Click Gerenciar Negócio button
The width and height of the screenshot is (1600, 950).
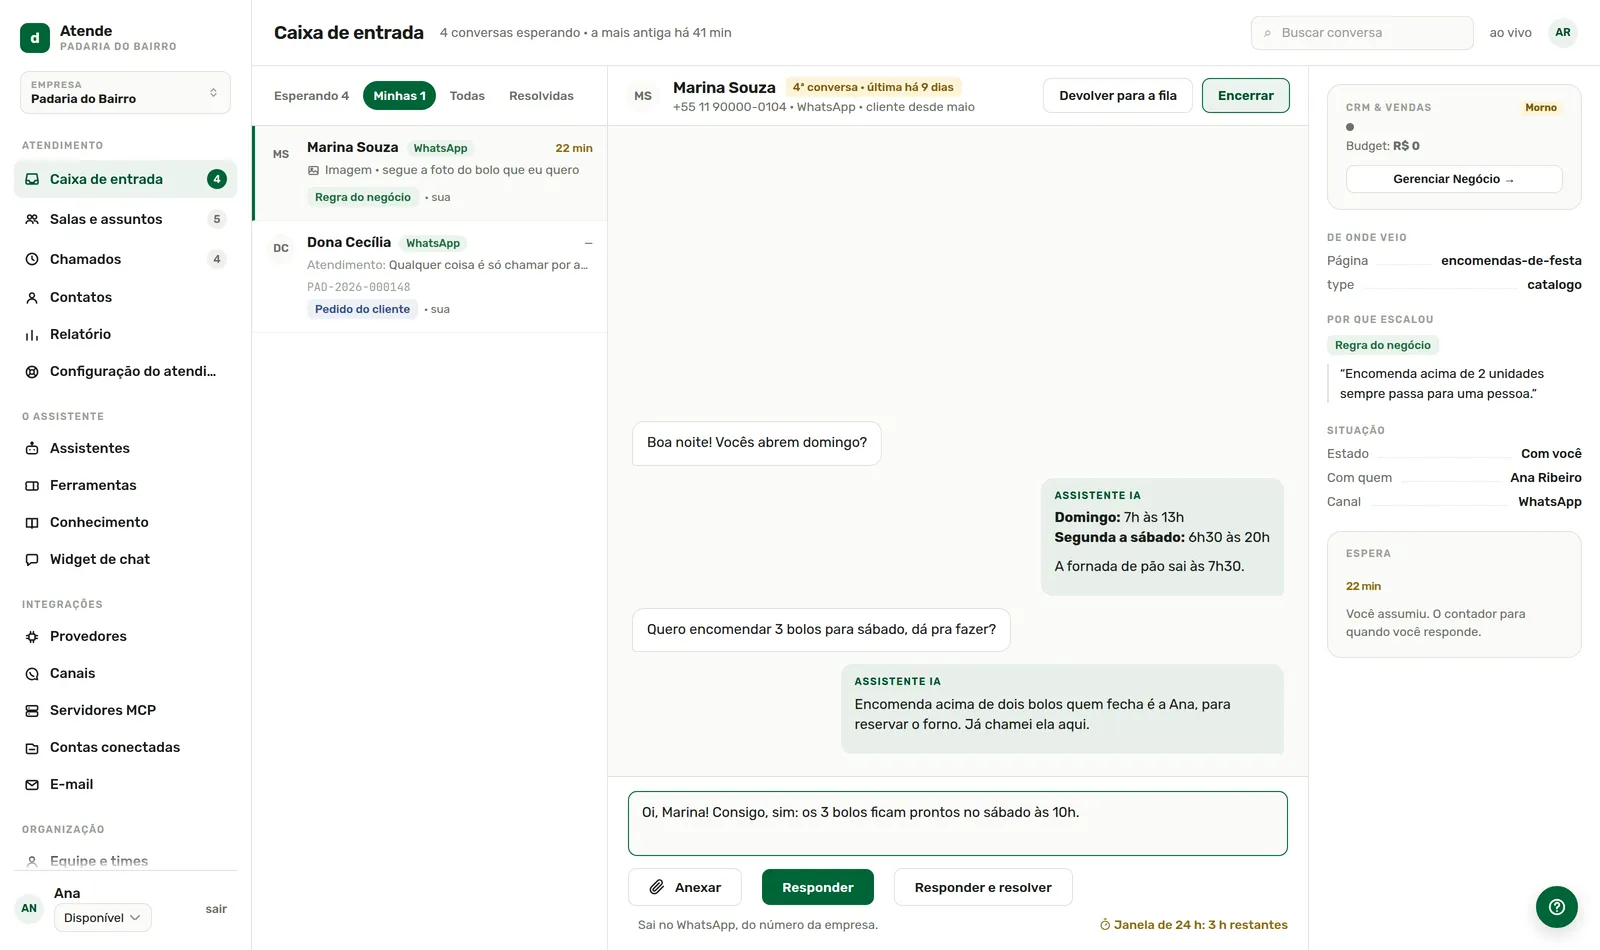click(1454, 179)
